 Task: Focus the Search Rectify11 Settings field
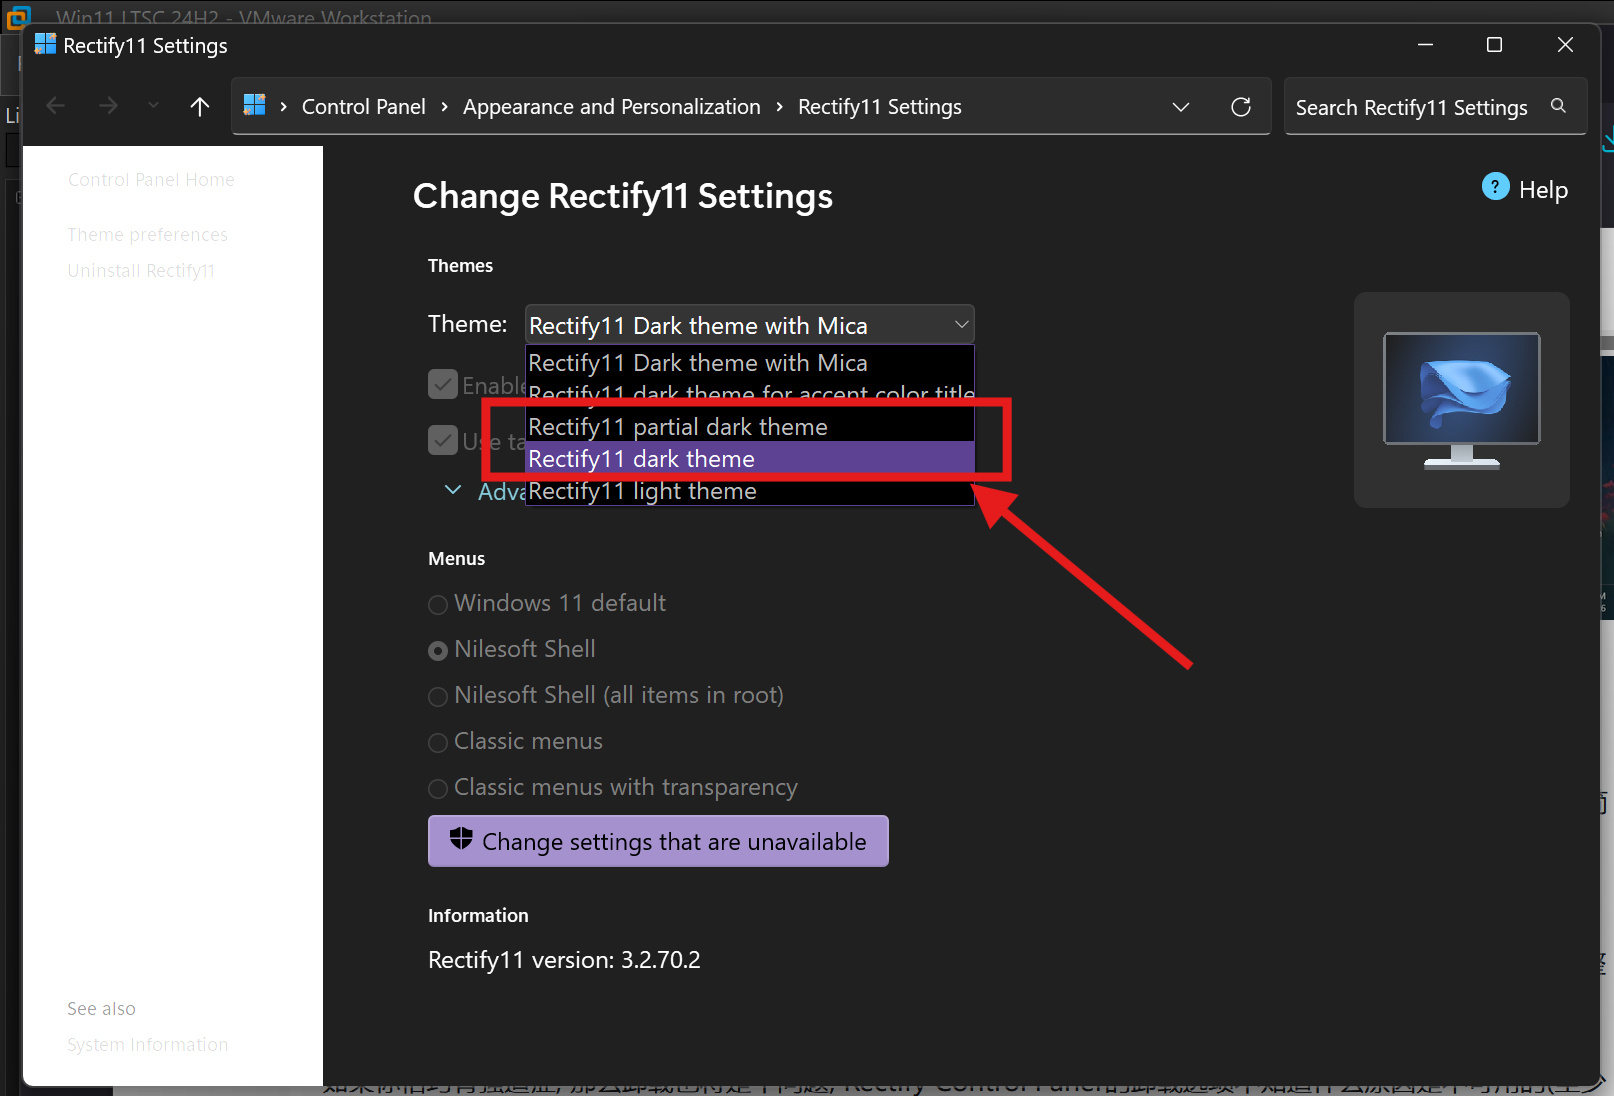pos(1434,106)
